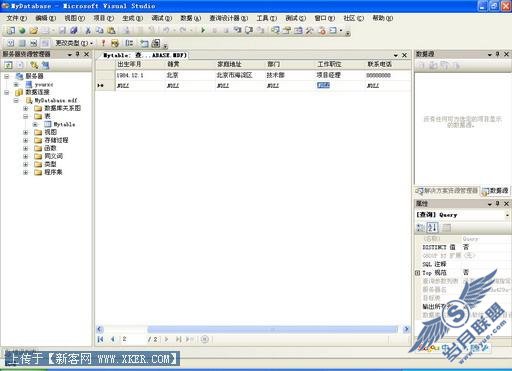Image resolution: width=512 pixels, height=371 pixels.
Task: Click scroll-right arrow of results grid scrollbar
Action: 406,329
